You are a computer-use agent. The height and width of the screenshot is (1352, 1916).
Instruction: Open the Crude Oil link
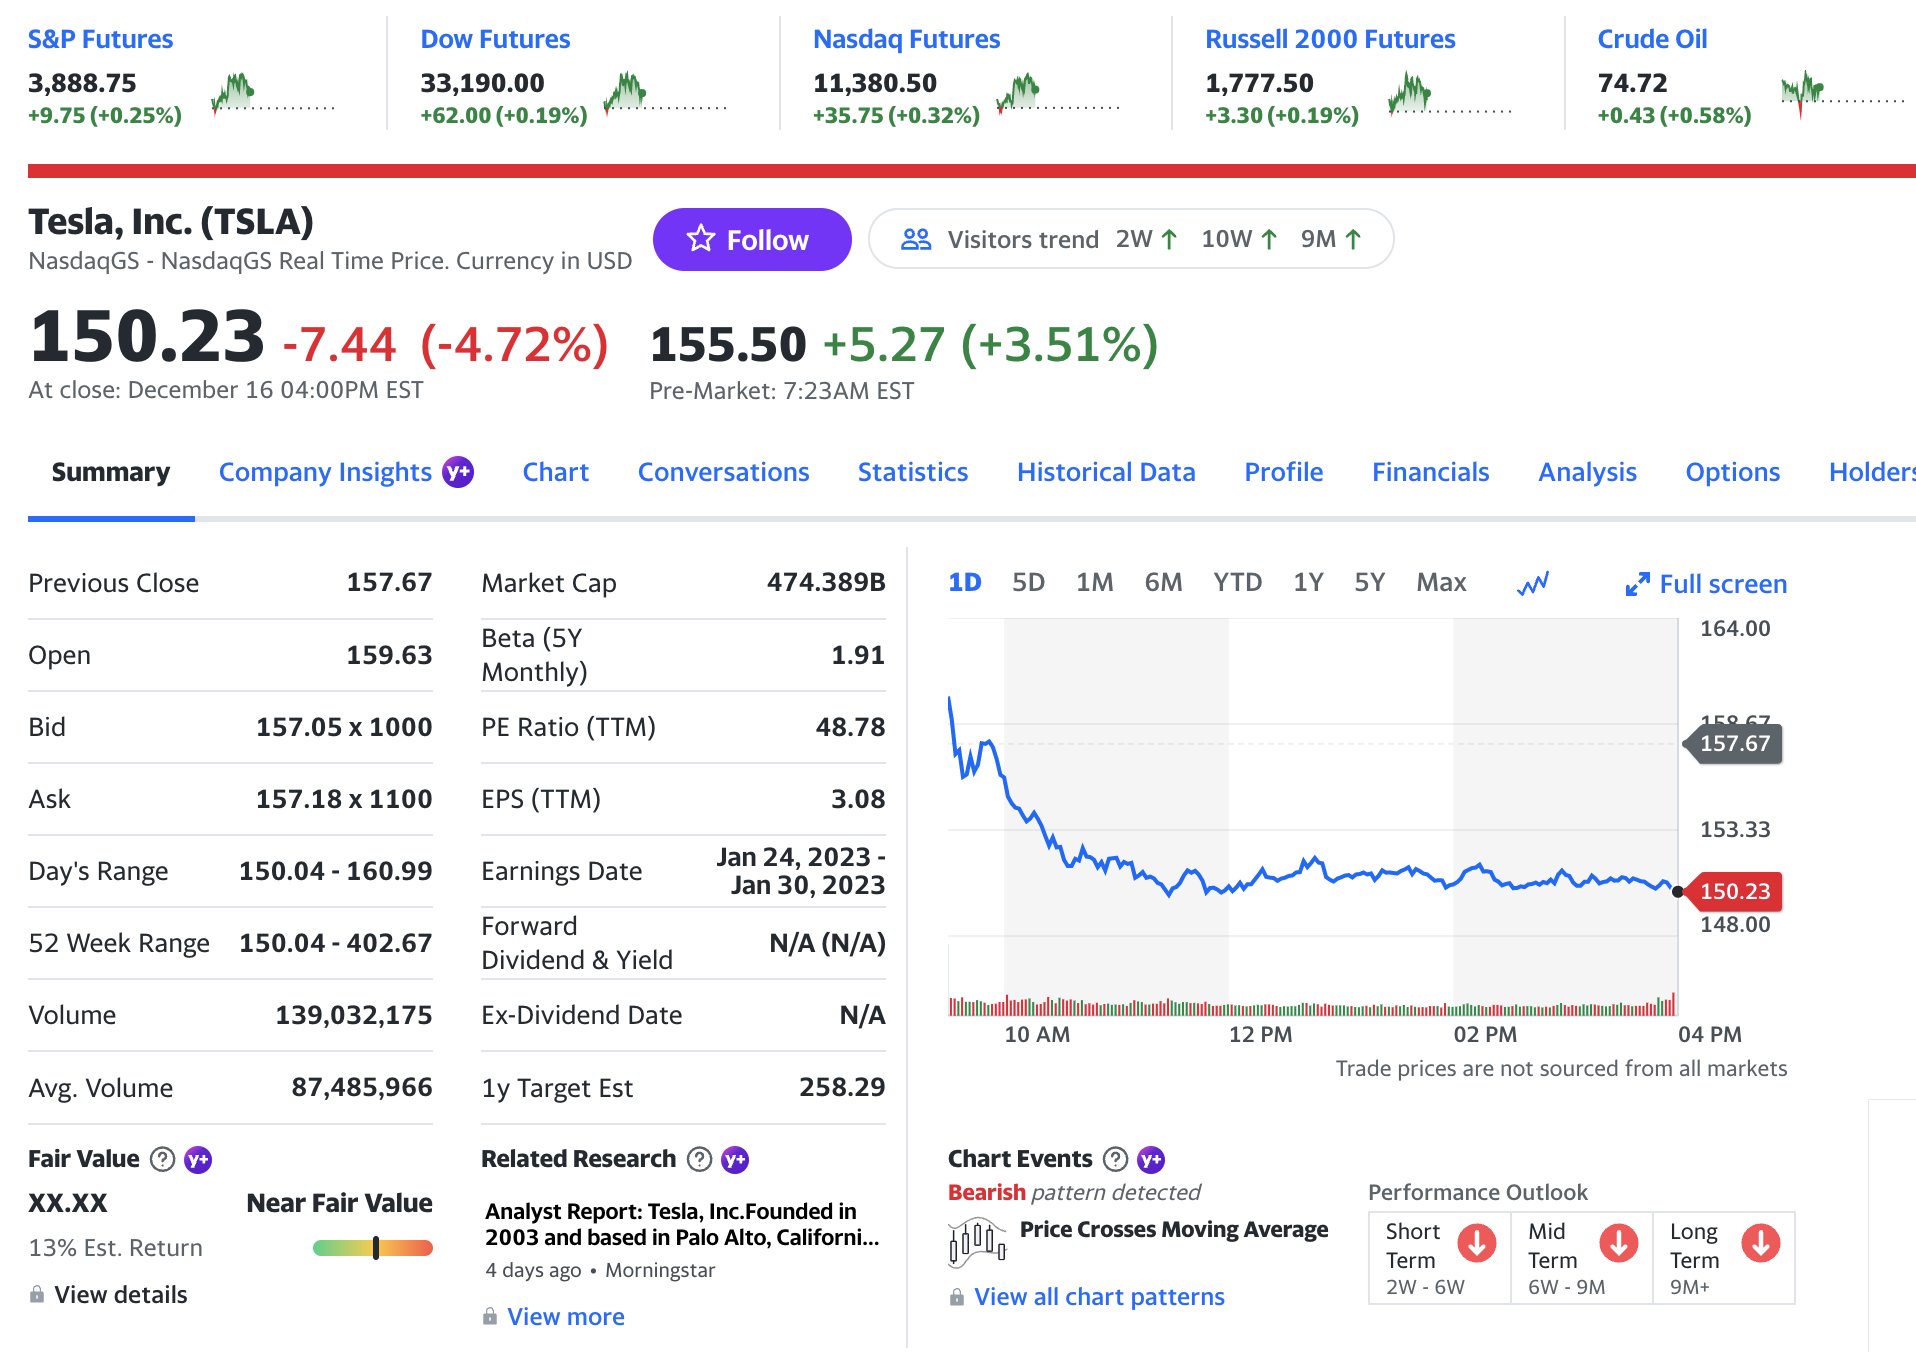click(1652, 39)
